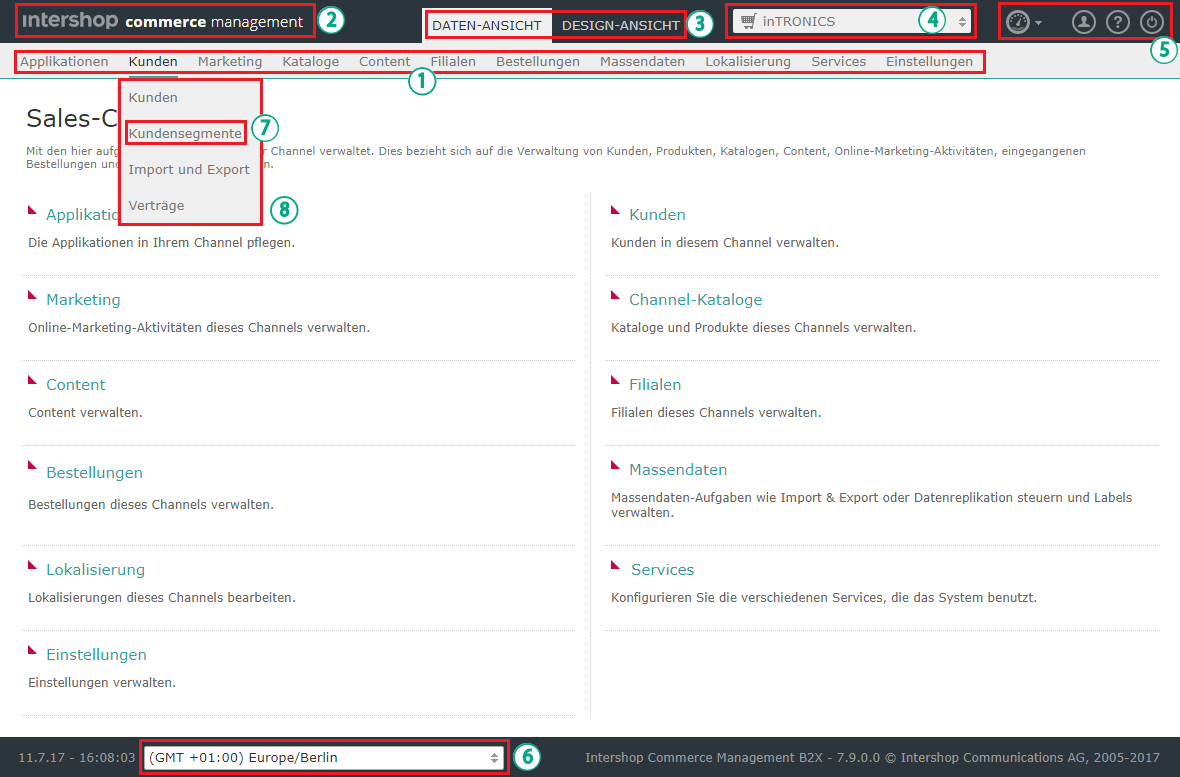
Task: Expand the arrow next to dashboard gauge
Action: (1039, 23)
